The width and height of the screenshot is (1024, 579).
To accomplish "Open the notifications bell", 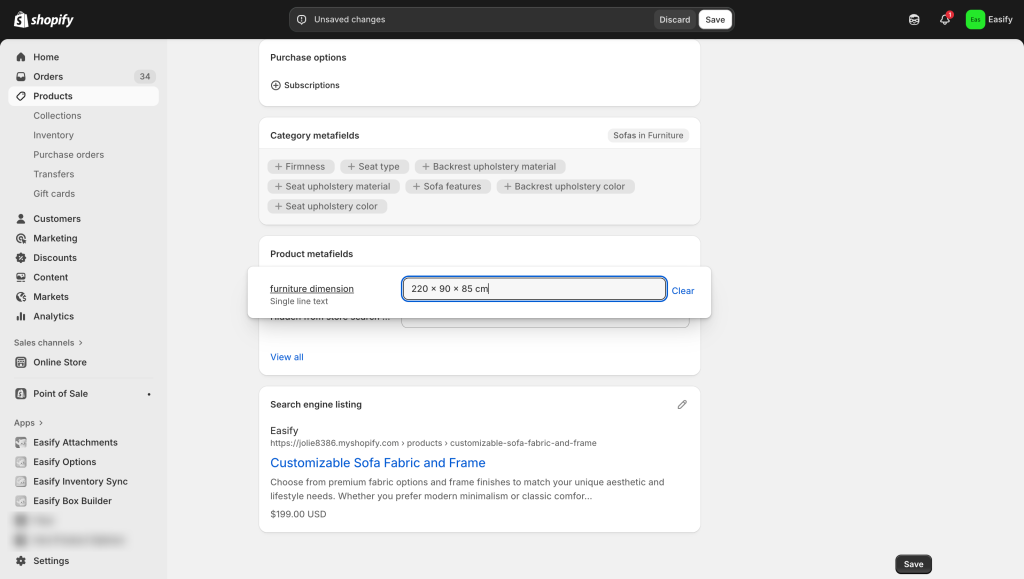I will click(944, 19).
